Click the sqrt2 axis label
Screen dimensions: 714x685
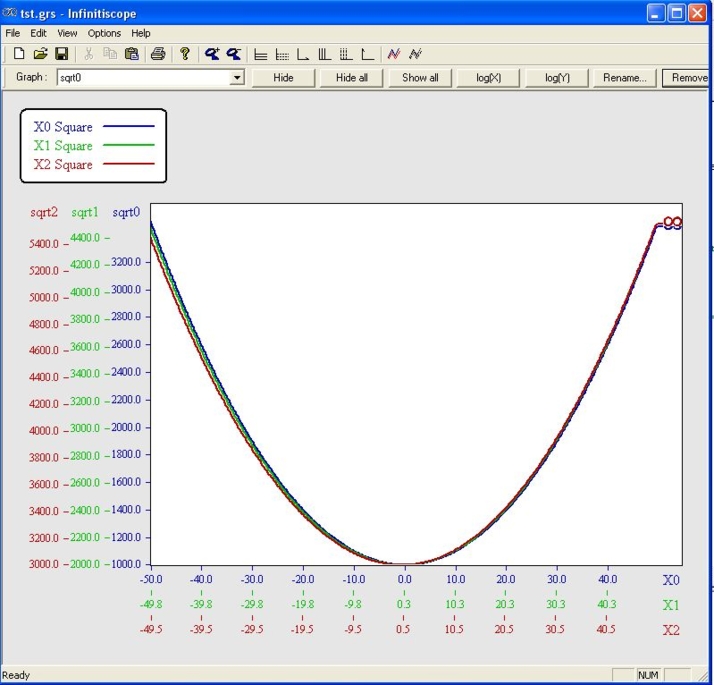click(x=44, y=212)
